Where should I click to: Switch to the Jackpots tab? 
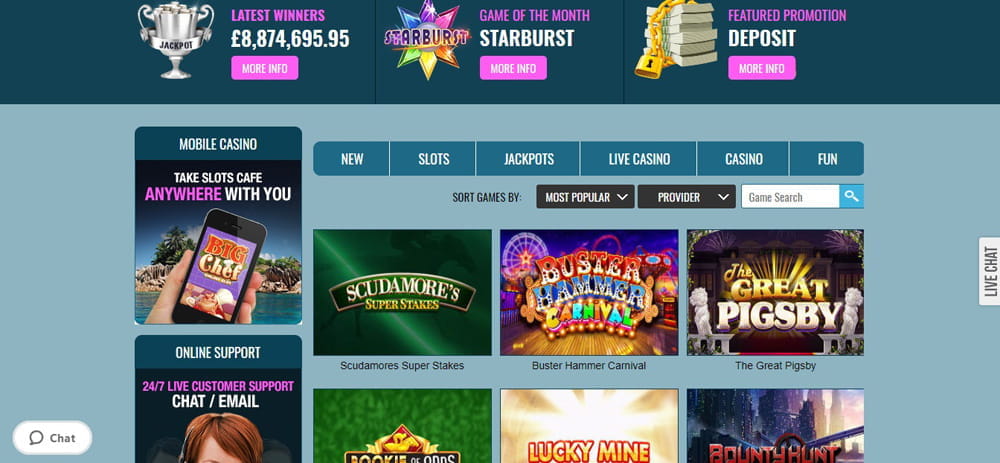[529, 159]
